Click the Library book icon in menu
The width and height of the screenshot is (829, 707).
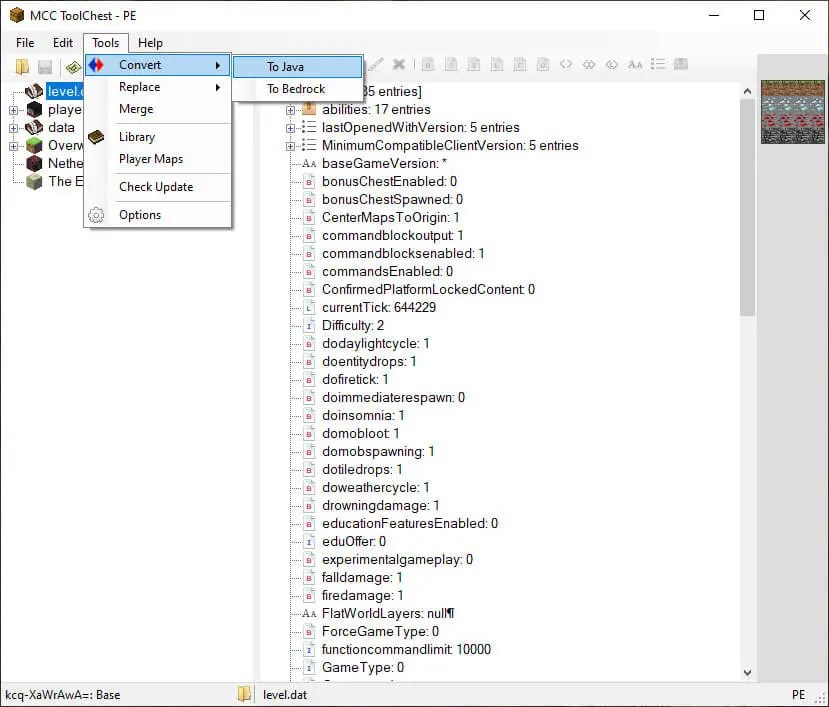point(96,137)
